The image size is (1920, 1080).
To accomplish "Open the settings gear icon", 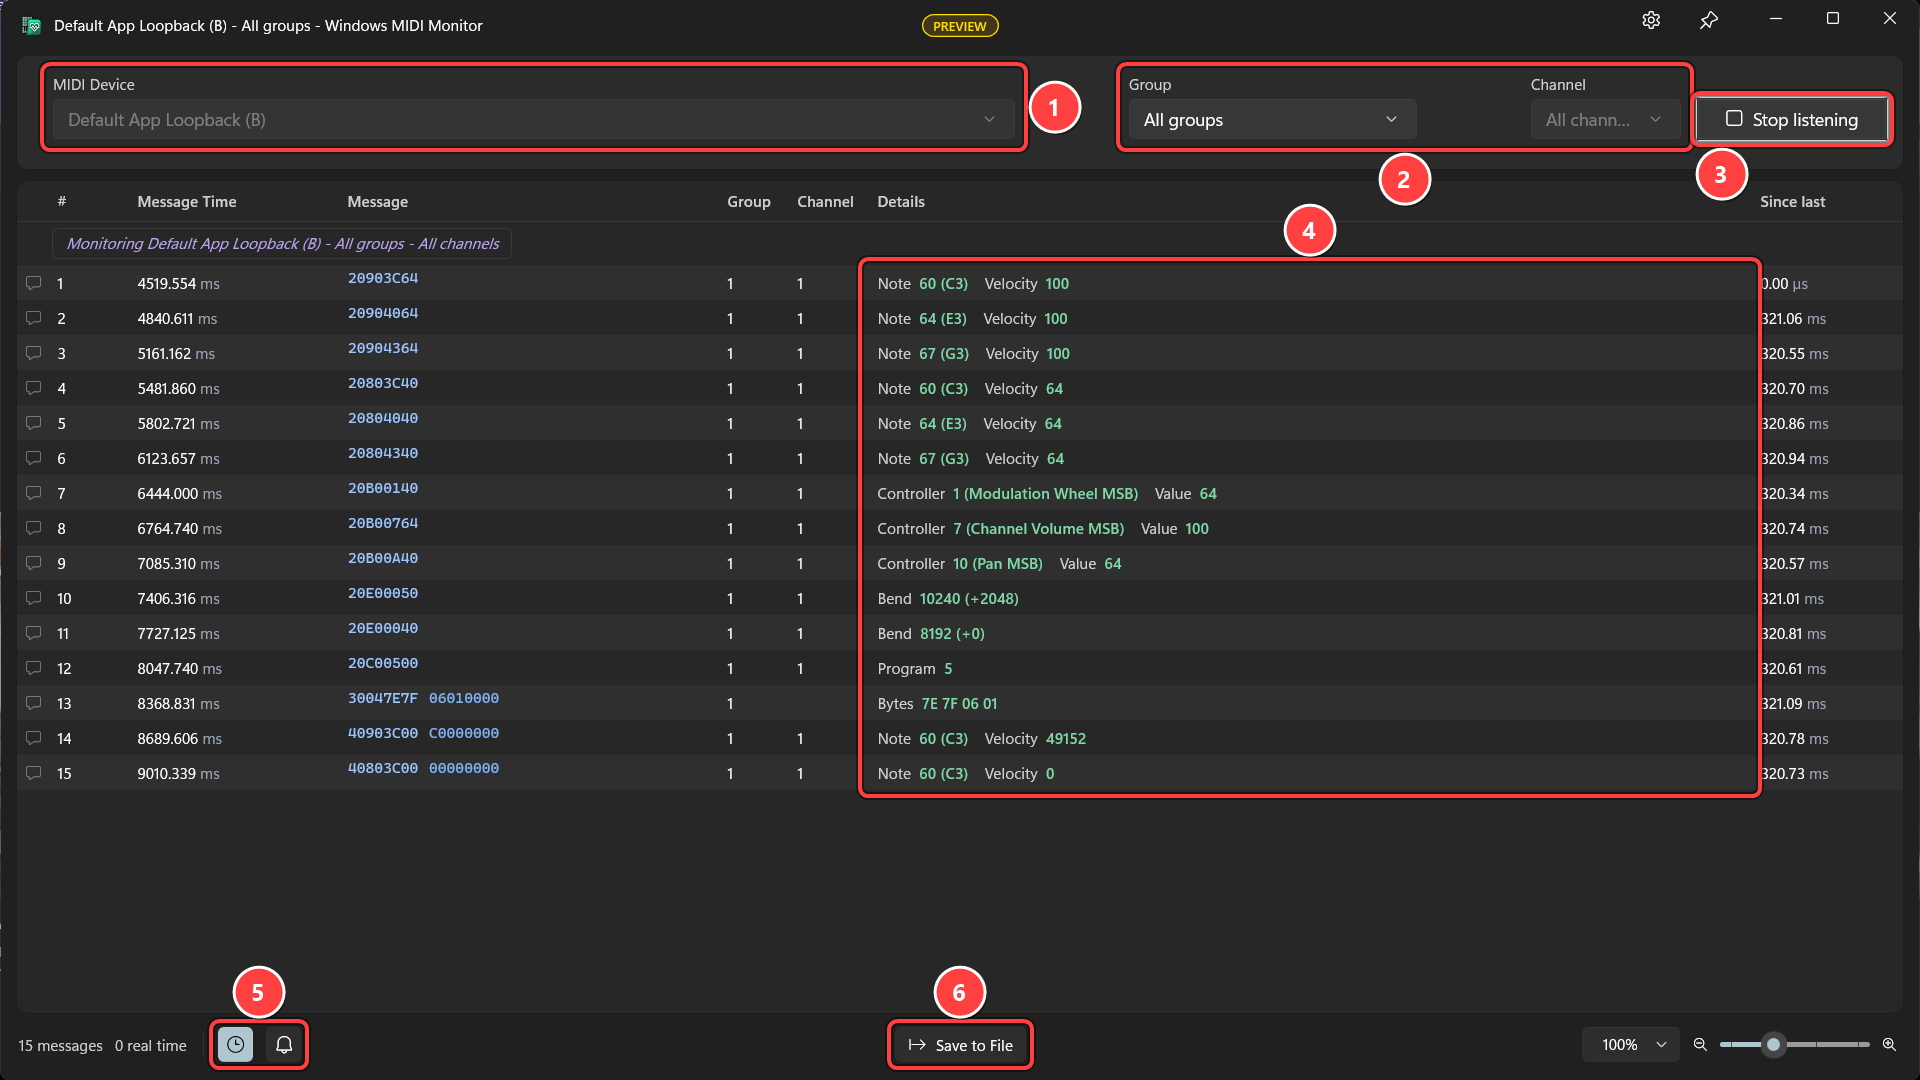I will 1651,20.
